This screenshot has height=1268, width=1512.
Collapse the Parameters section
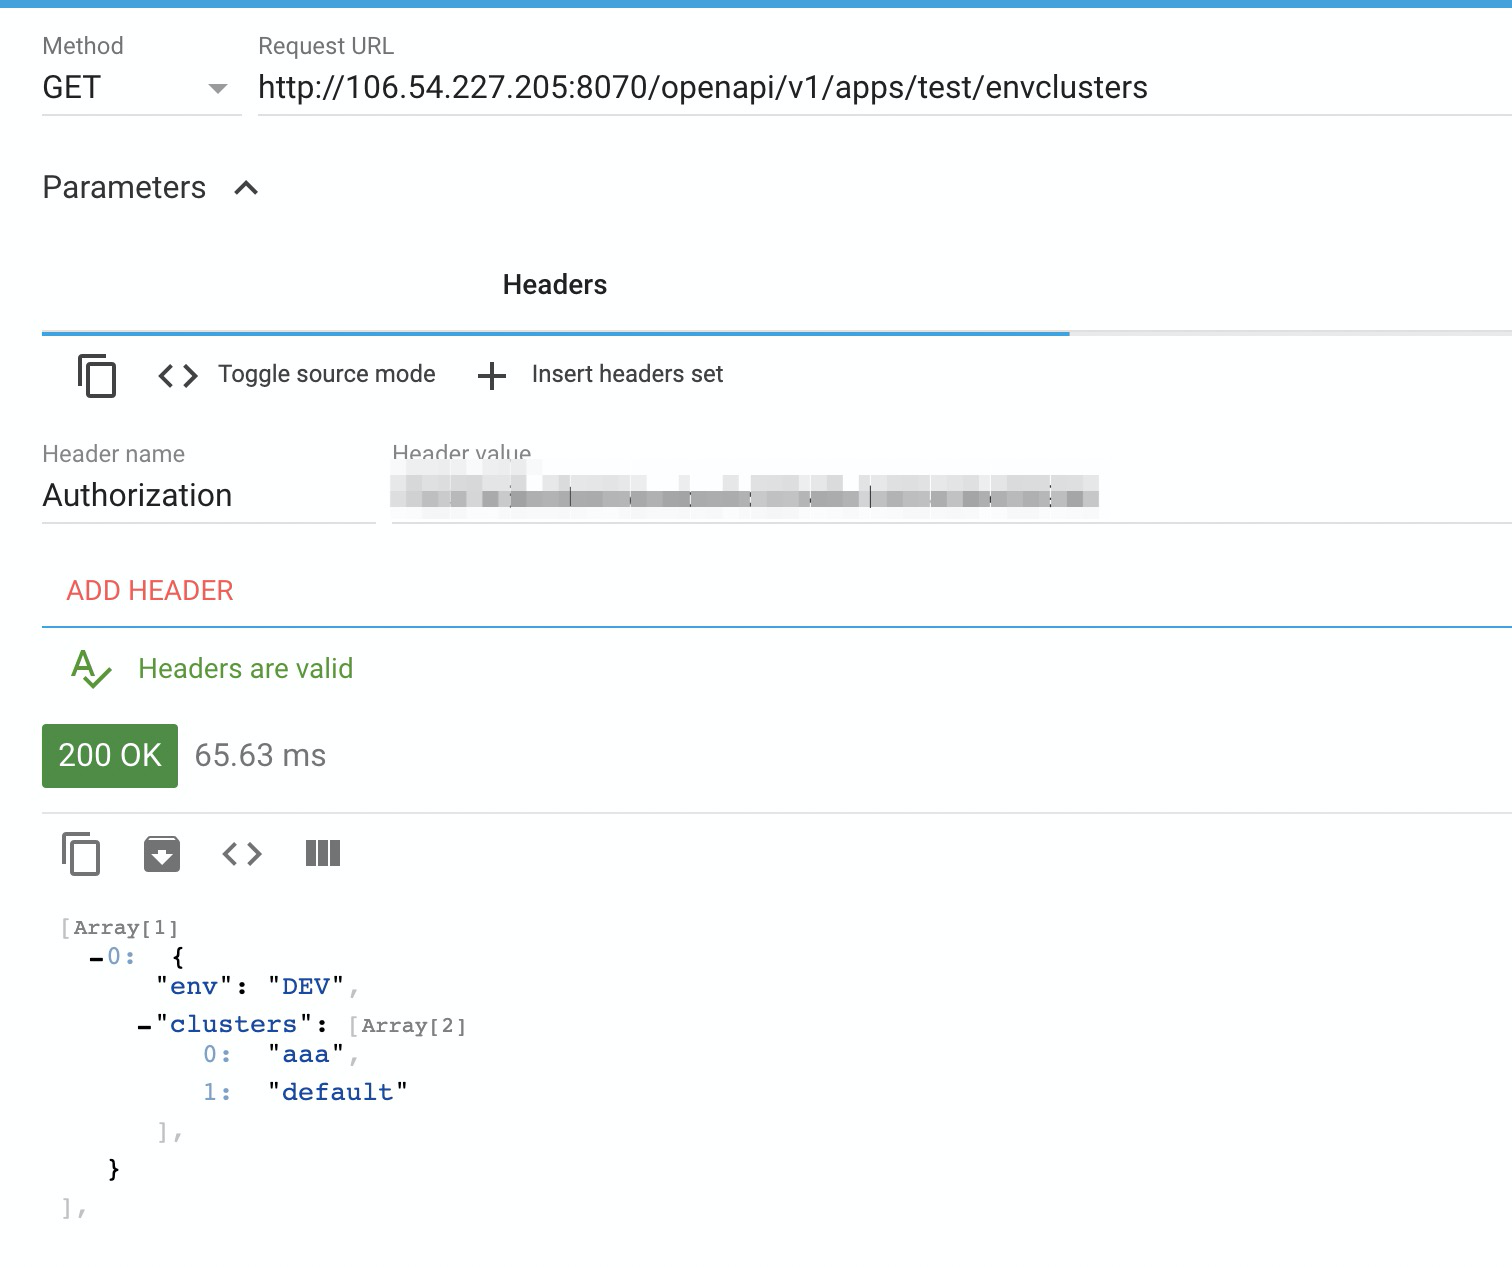coord(245,188)
